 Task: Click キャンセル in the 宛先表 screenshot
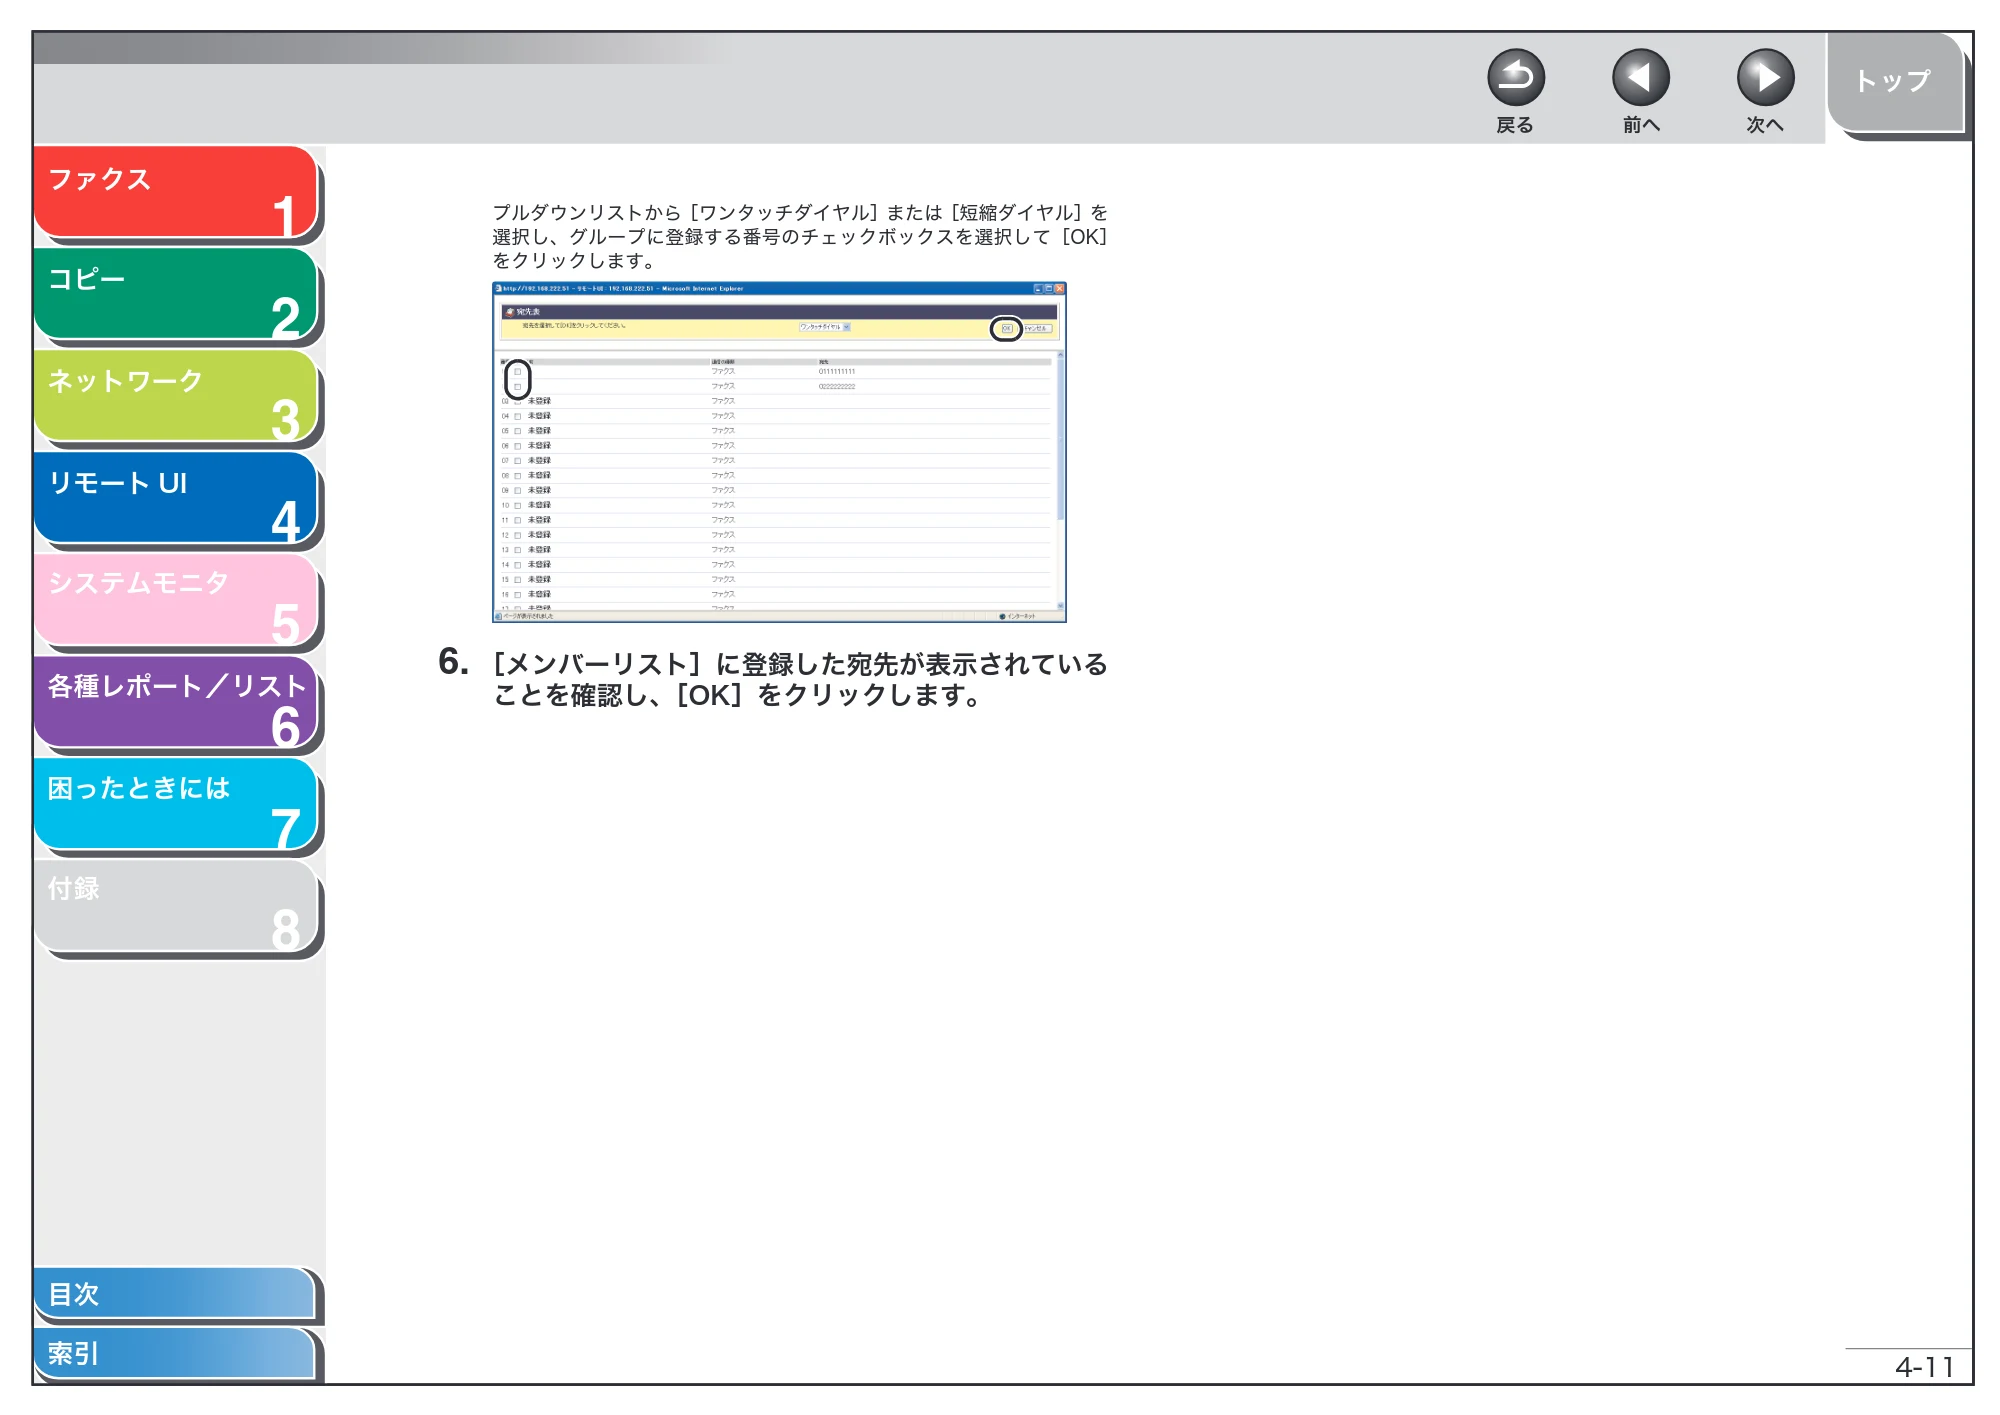pyautogui.click(x=1036, y=328)
